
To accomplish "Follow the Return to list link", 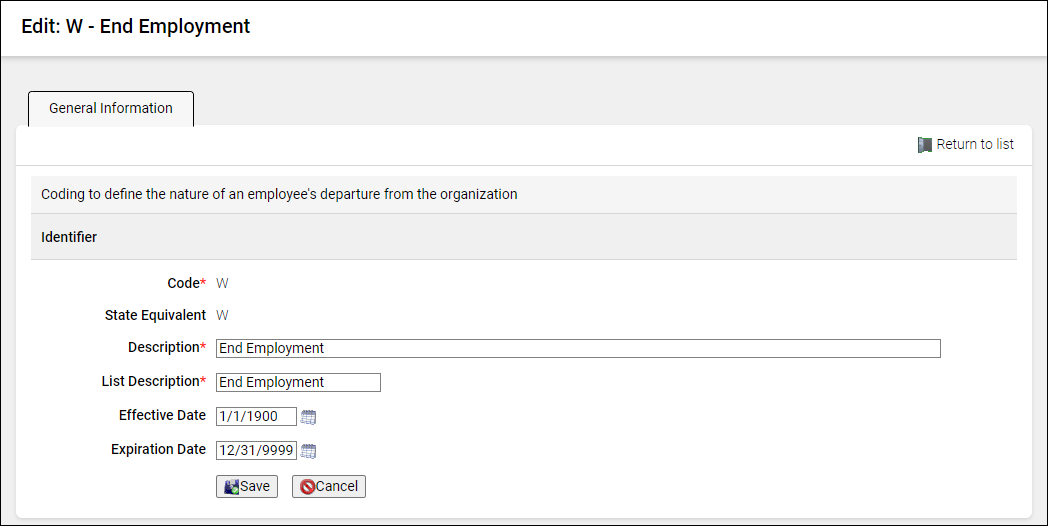I will point(975,144).
